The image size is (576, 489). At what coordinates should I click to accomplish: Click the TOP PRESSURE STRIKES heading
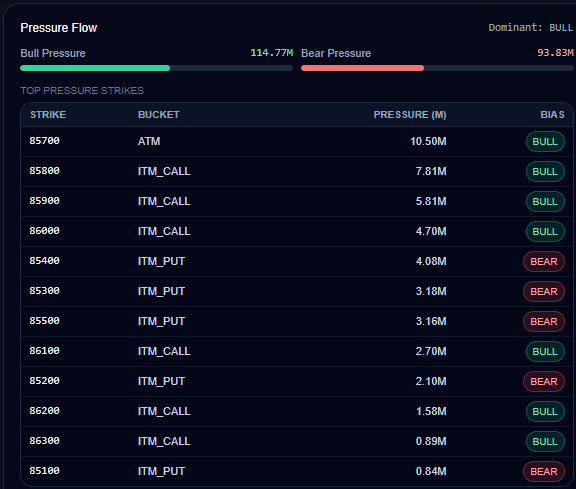click(82, 90)
